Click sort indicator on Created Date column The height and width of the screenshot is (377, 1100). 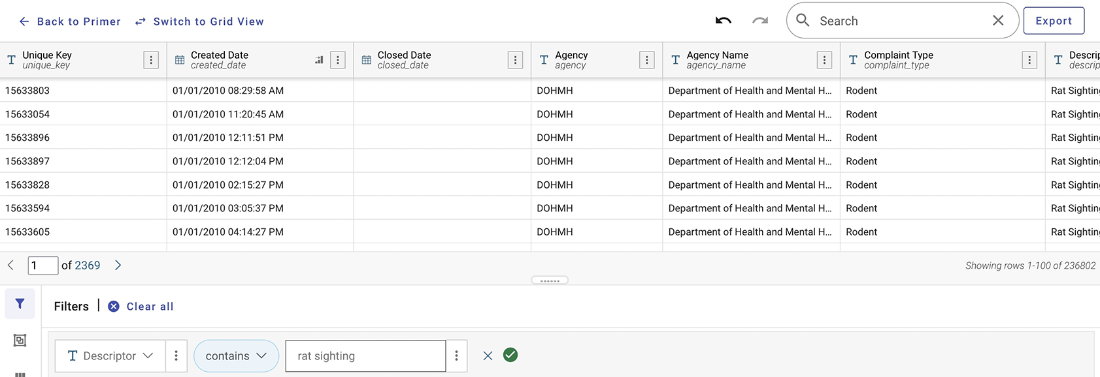(x=320, y=60)
